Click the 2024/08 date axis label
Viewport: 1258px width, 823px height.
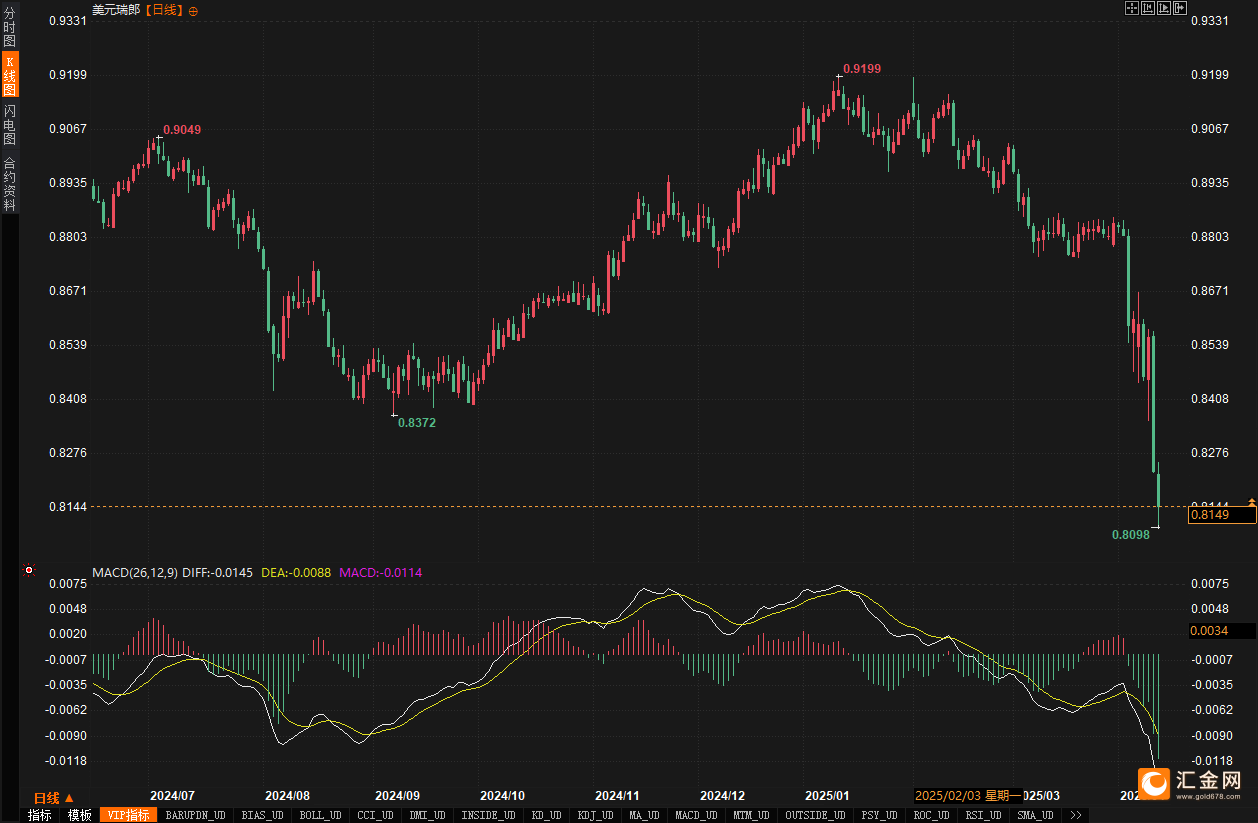[287, 796]
